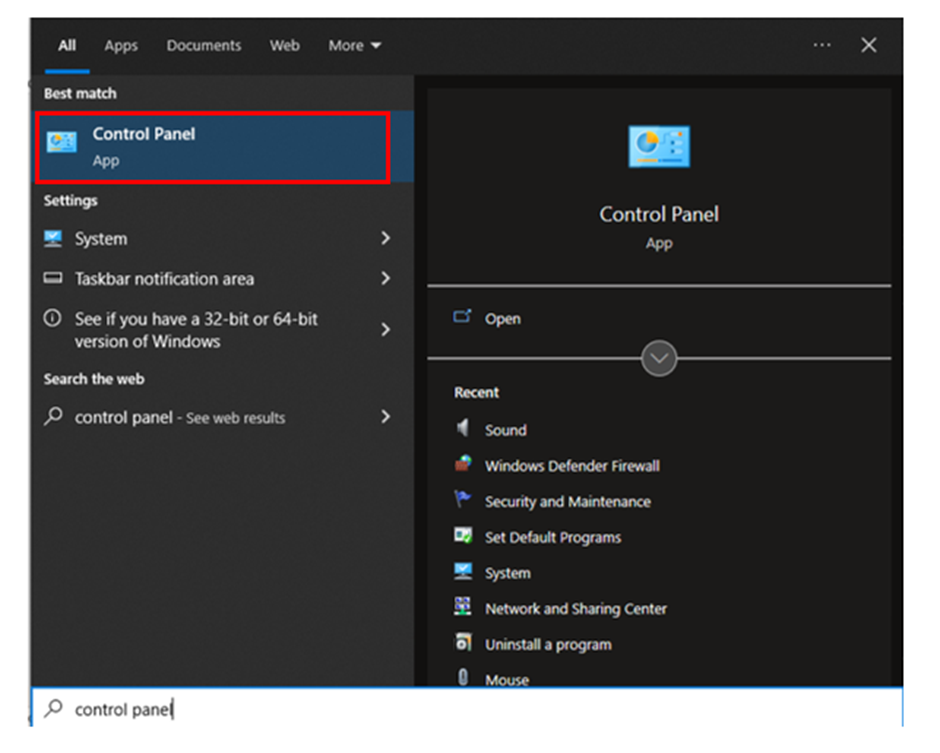Viewport: 940px width, 753px height.
Task: Click the Mouse icon in Recent list
Action: click(463, 677)
